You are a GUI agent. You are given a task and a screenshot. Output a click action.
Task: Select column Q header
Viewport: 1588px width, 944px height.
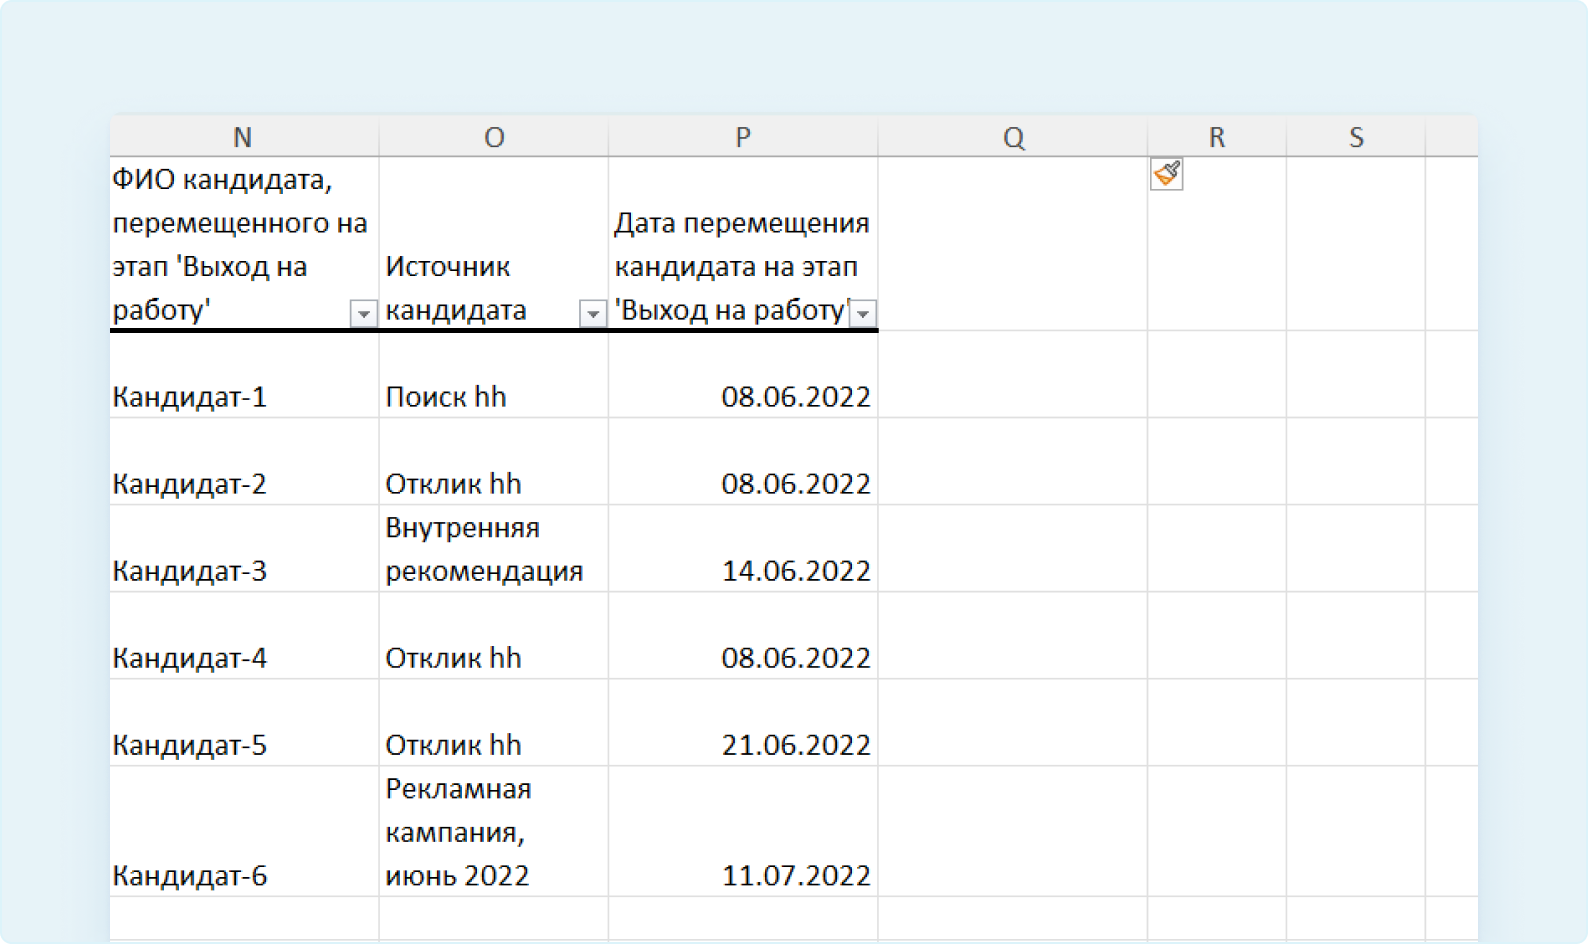tap(1013, 137)
